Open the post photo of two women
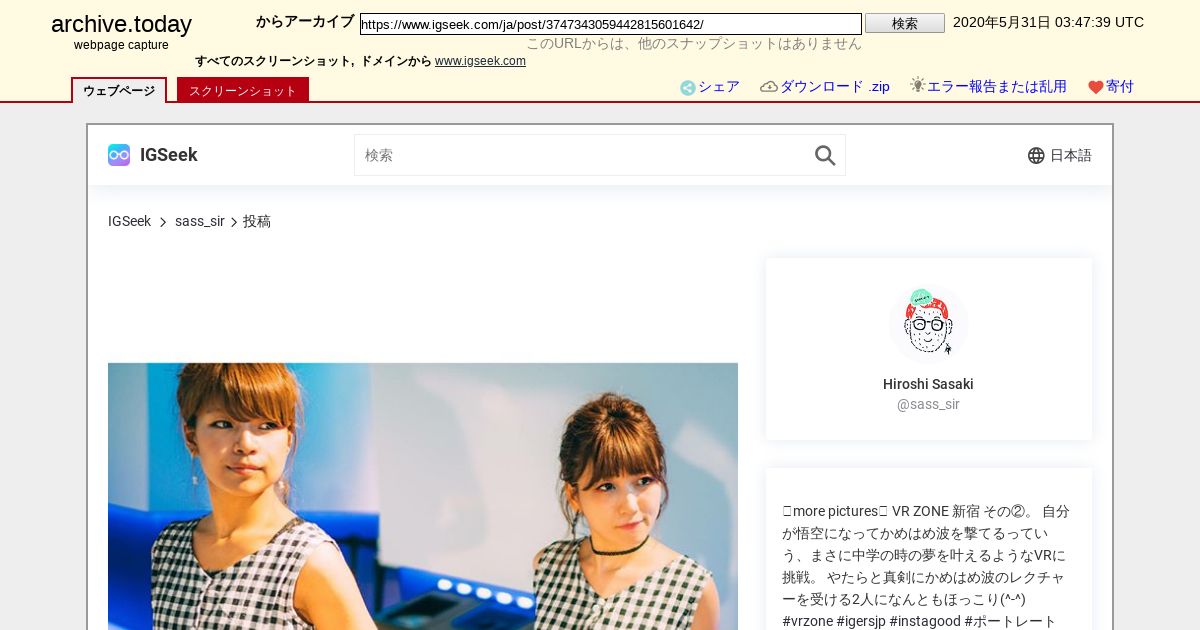Viewport: 1200px width, 630px height. [x=423, y=496]
